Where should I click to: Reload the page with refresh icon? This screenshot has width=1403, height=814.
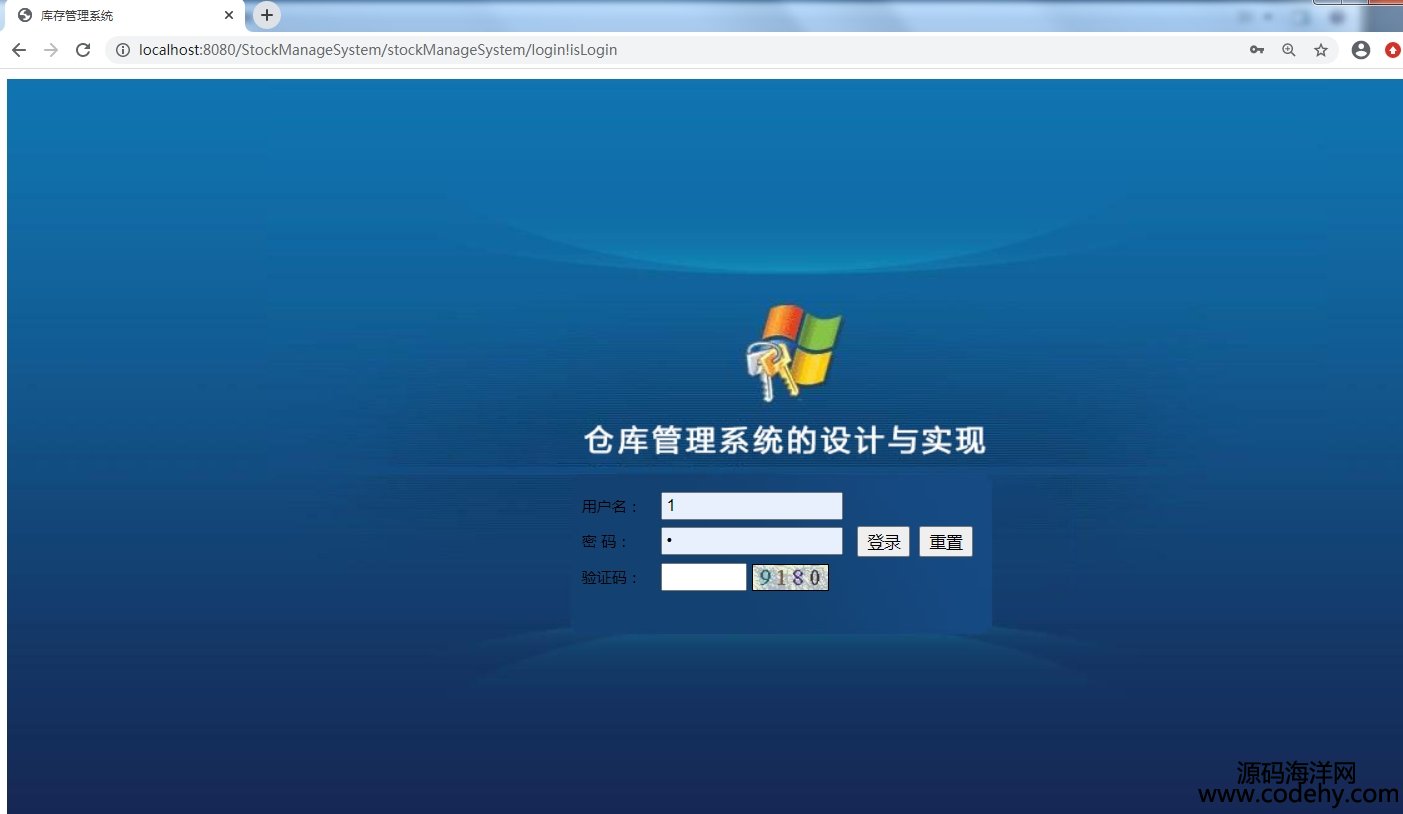click(84, 50)
